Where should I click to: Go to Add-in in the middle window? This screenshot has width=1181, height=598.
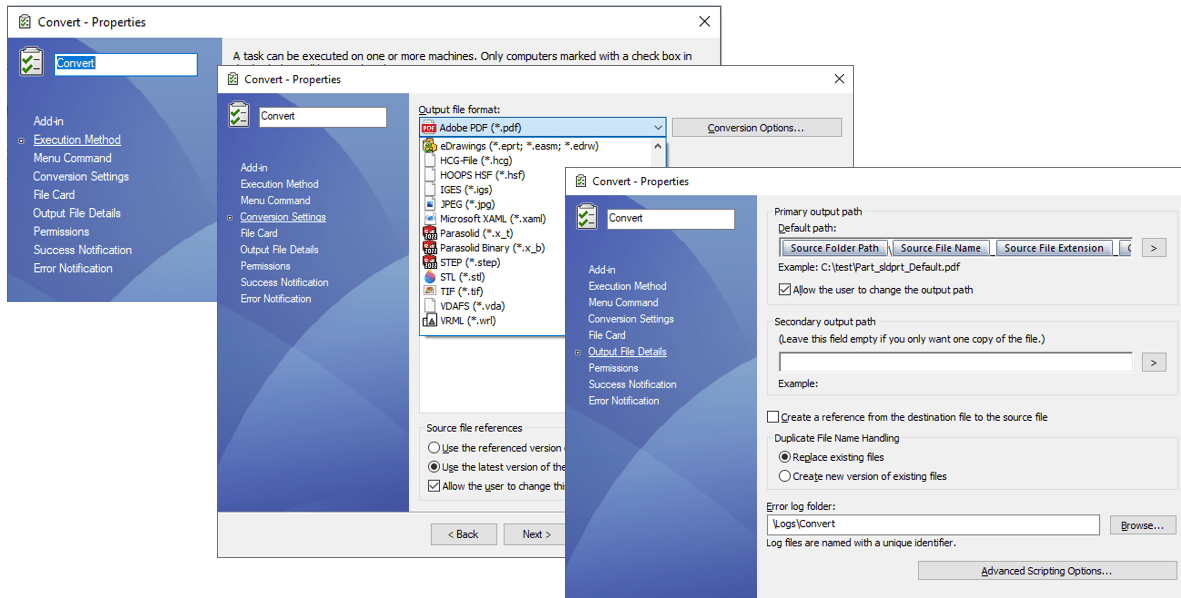(254, 167)
